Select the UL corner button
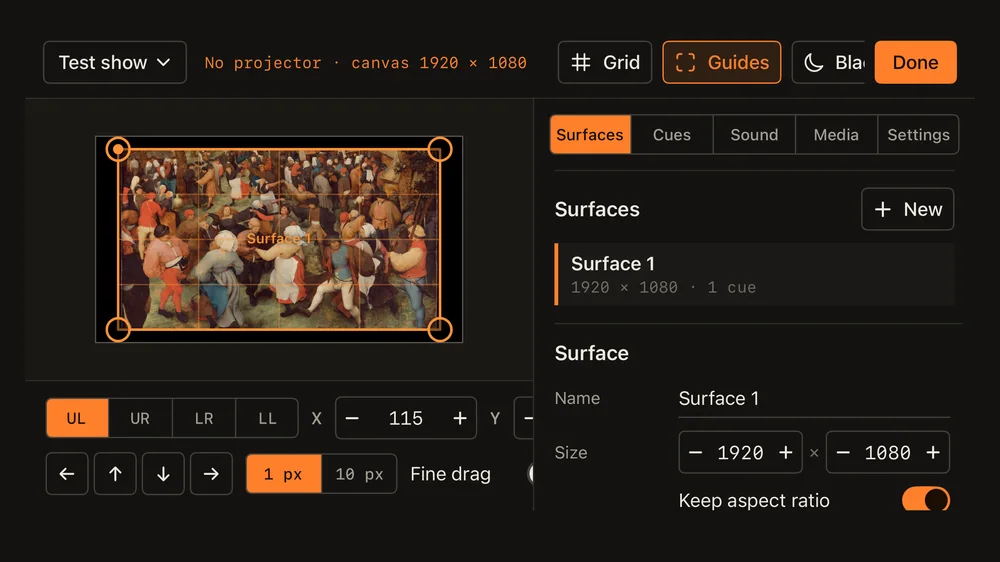1000x562 pixels. coord(77,418)
